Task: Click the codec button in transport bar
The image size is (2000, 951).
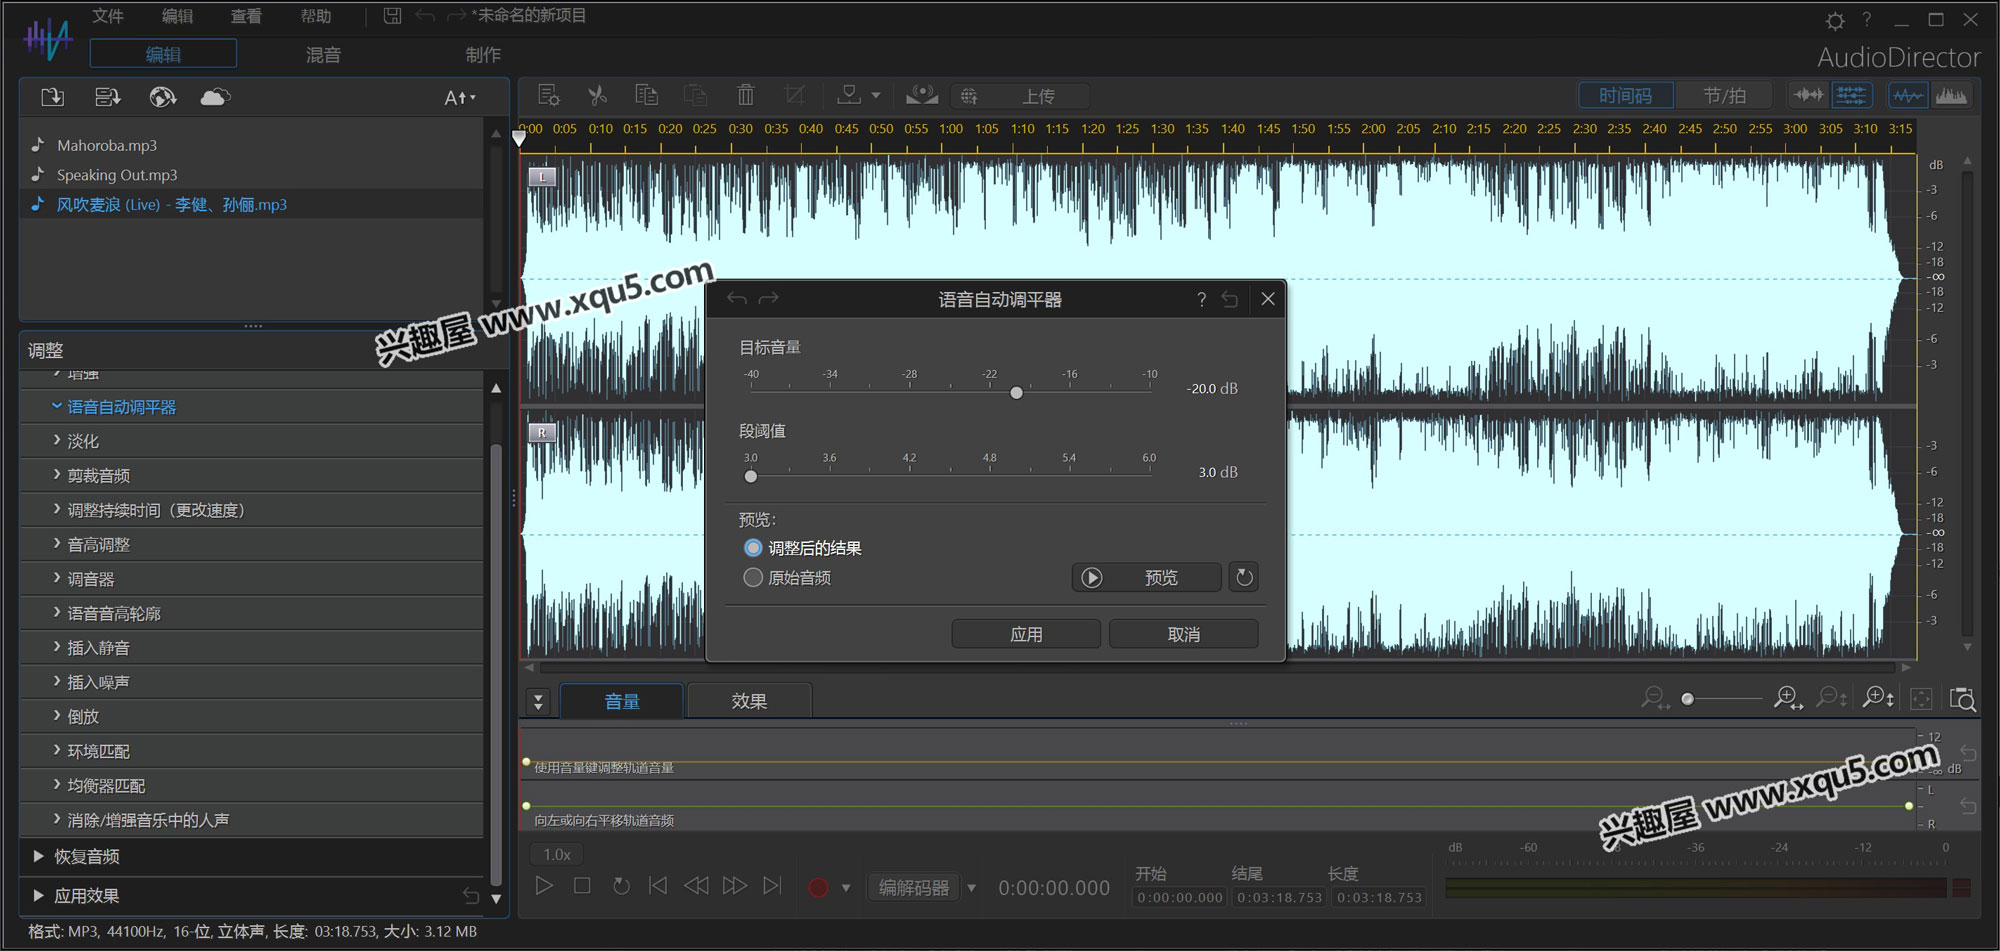Action: [x=913, y=887]
